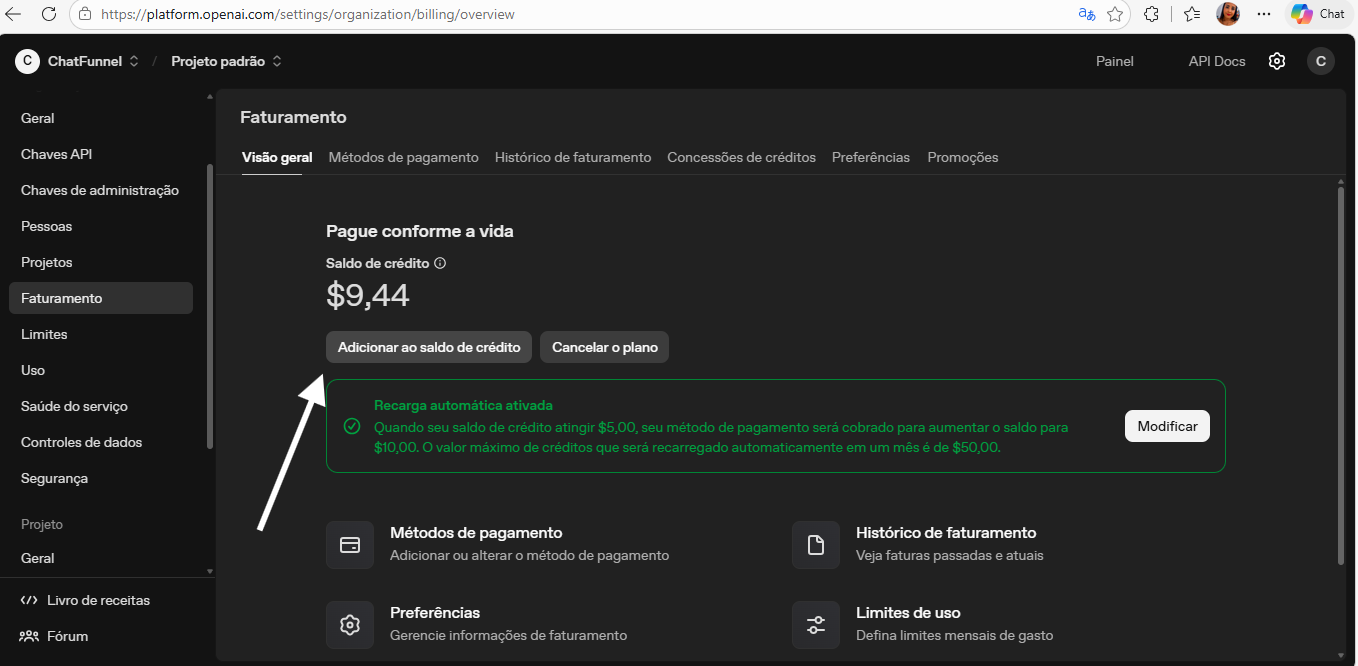Open Fórum link in sidebar
The width and height of the screenshot is (1358, 666).
pos(67,636)
